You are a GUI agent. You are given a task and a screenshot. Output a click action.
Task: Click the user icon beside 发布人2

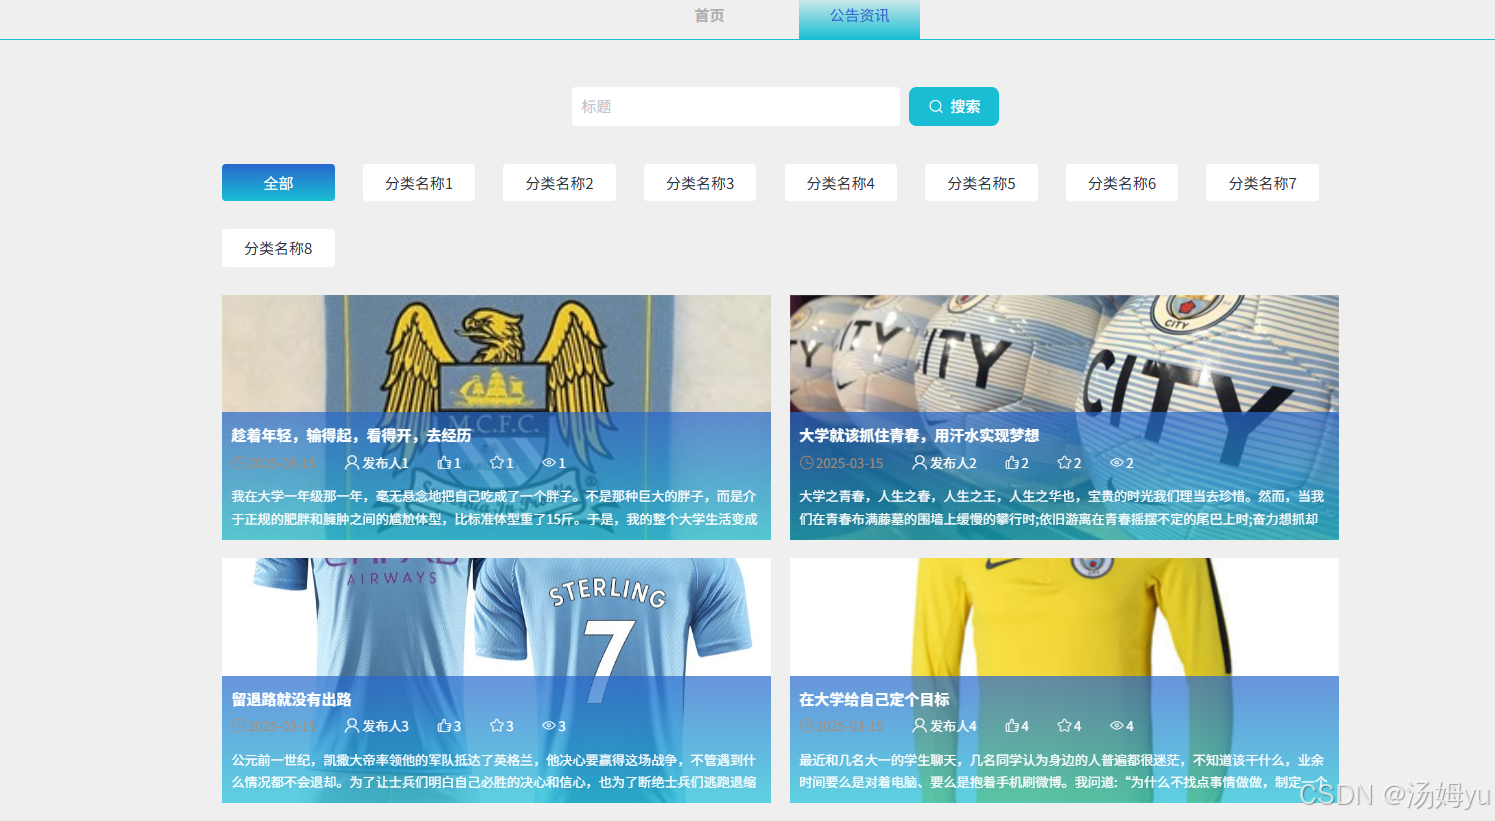pos(920,462)
